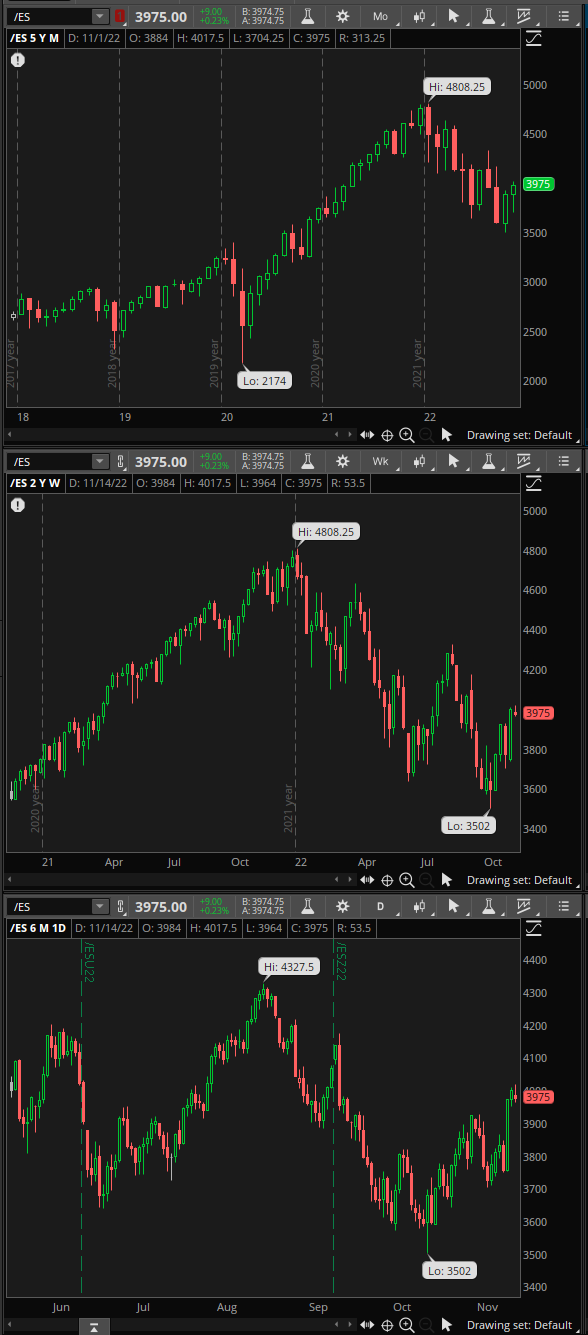Click the price axis scale icon on daily chart

[533, 929]
